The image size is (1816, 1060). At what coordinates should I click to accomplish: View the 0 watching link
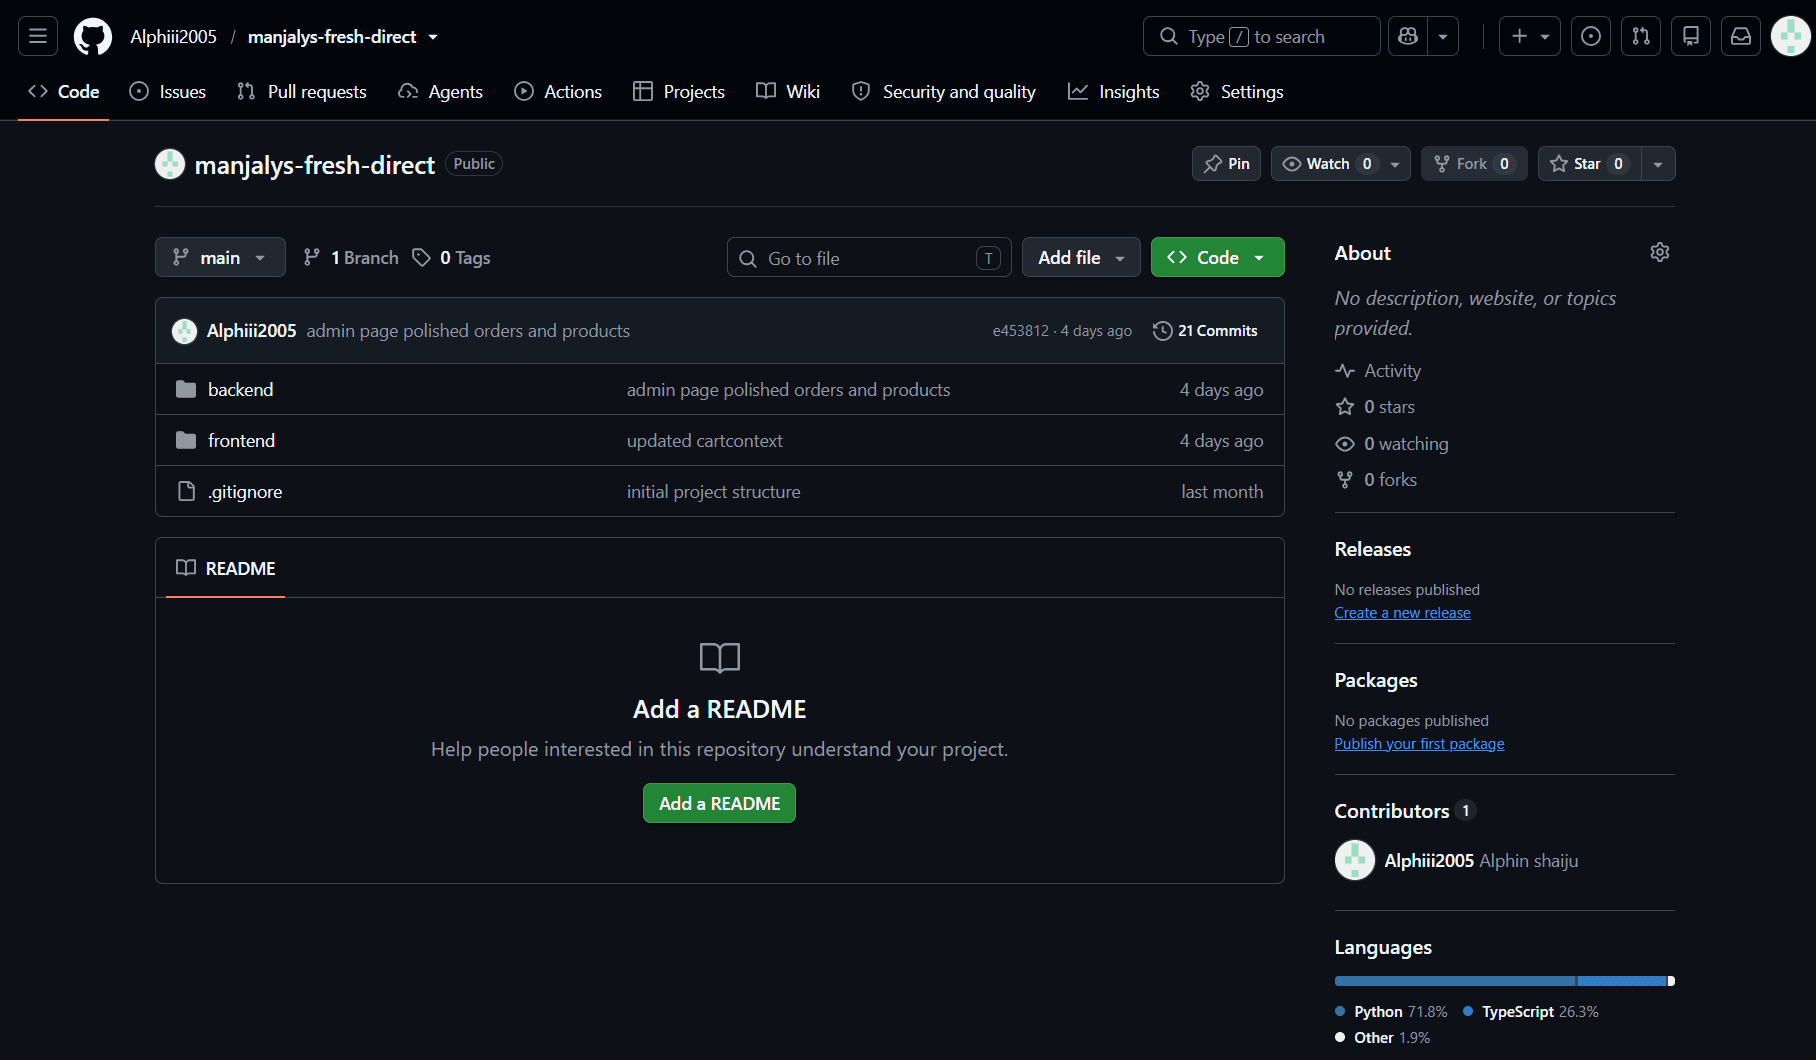point(1392,444)
